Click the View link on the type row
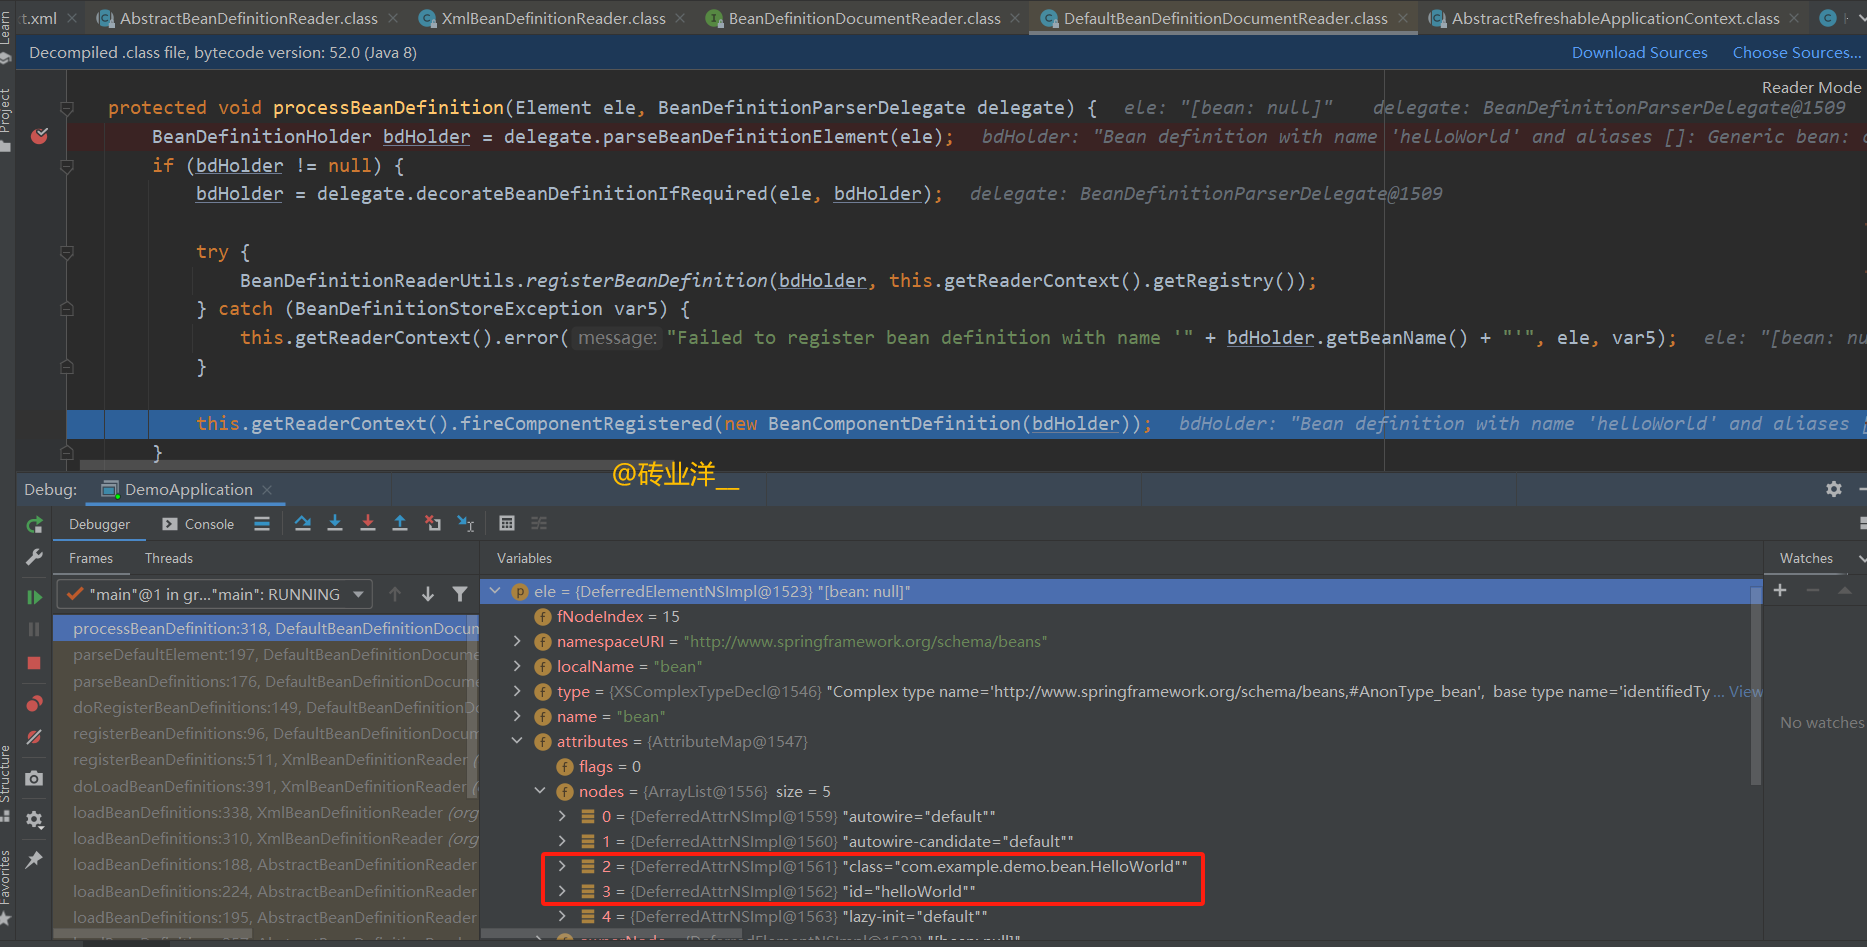1867x947 pixels. click(1745, 691)
